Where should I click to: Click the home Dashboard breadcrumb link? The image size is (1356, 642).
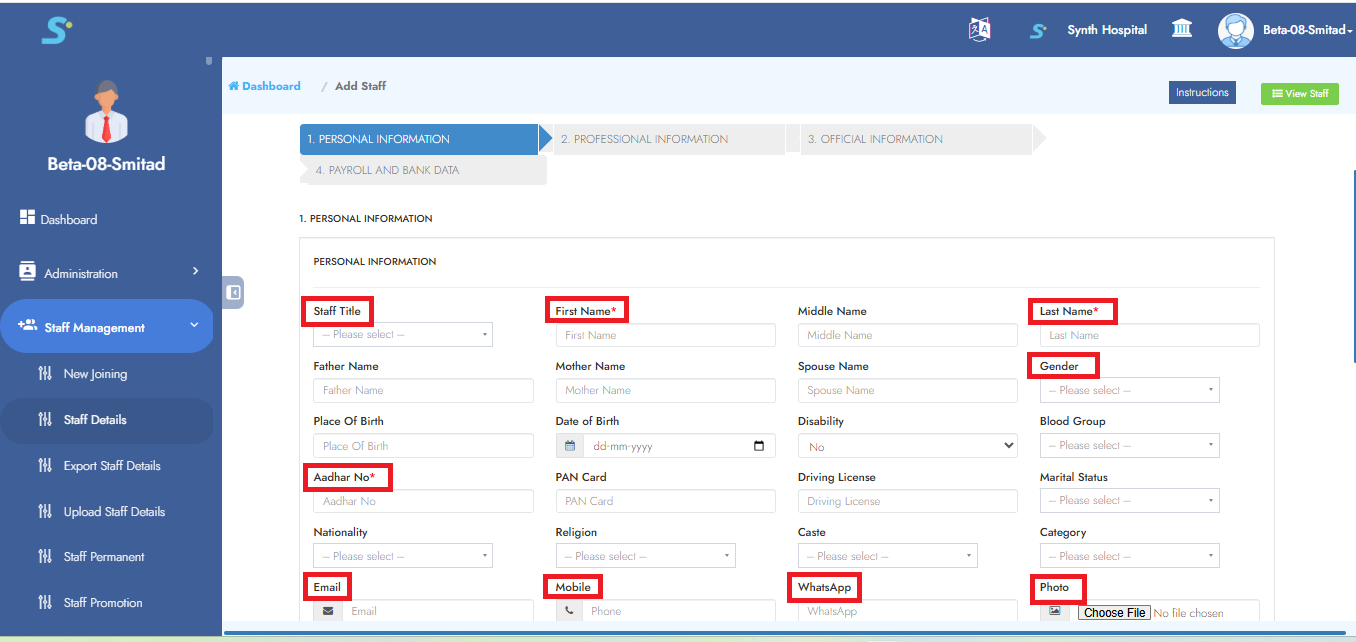[x=265, y=86]
